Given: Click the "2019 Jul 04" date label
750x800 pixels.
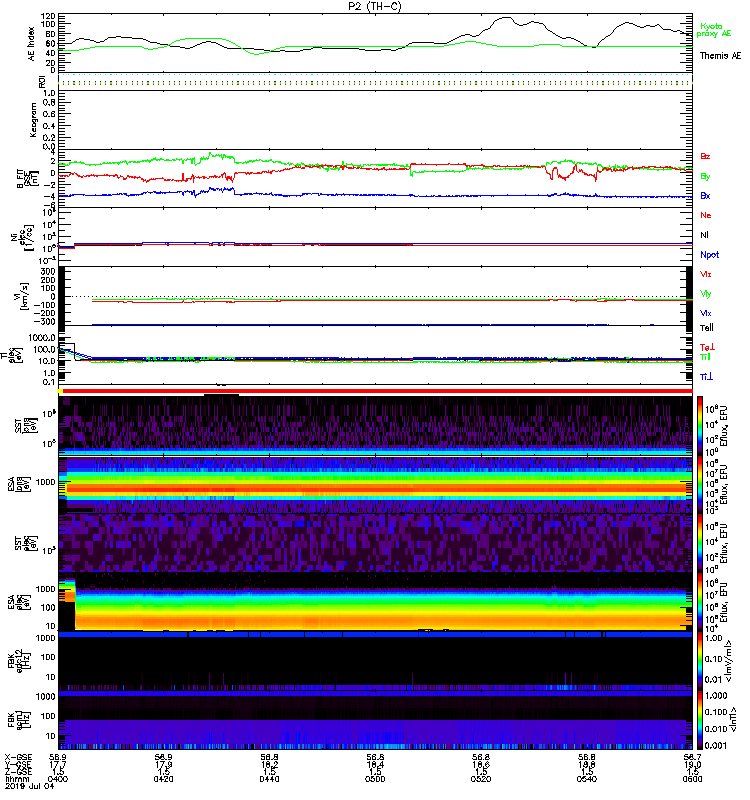Looking at the screenshot, I should [x=30, y=786].
